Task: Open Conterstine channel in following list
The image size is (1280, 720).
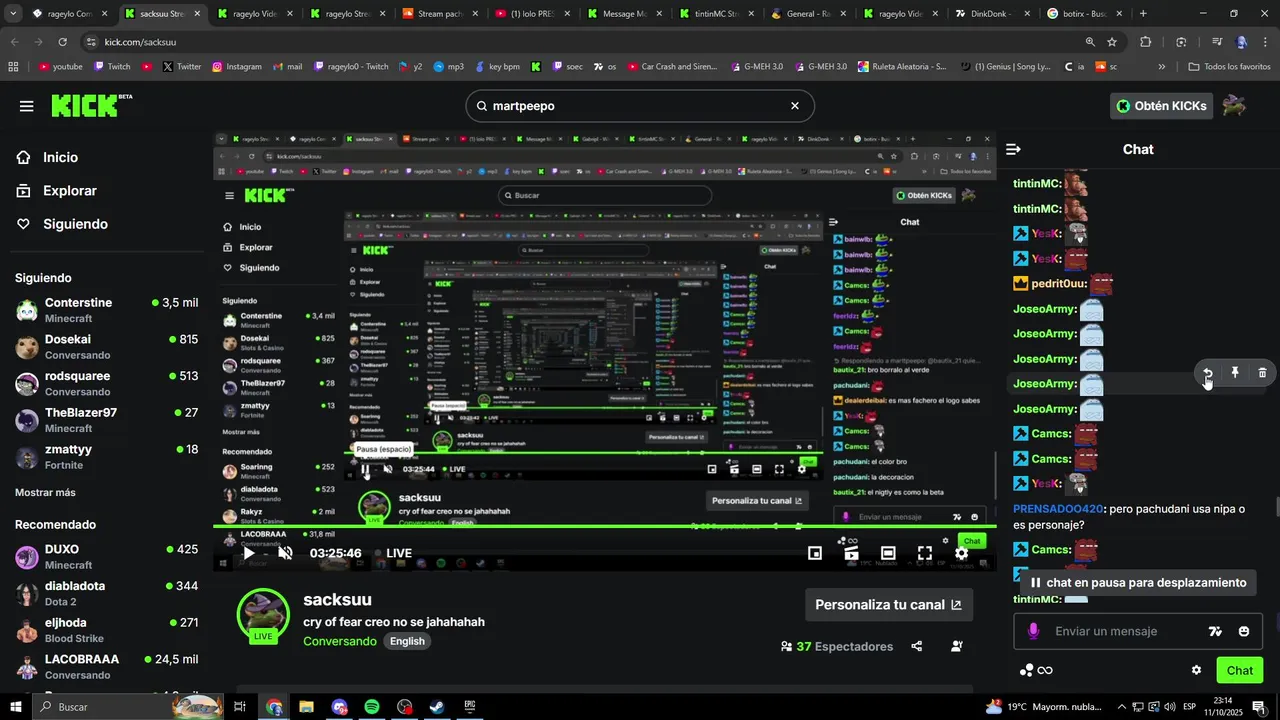Action: coord(106,310)
